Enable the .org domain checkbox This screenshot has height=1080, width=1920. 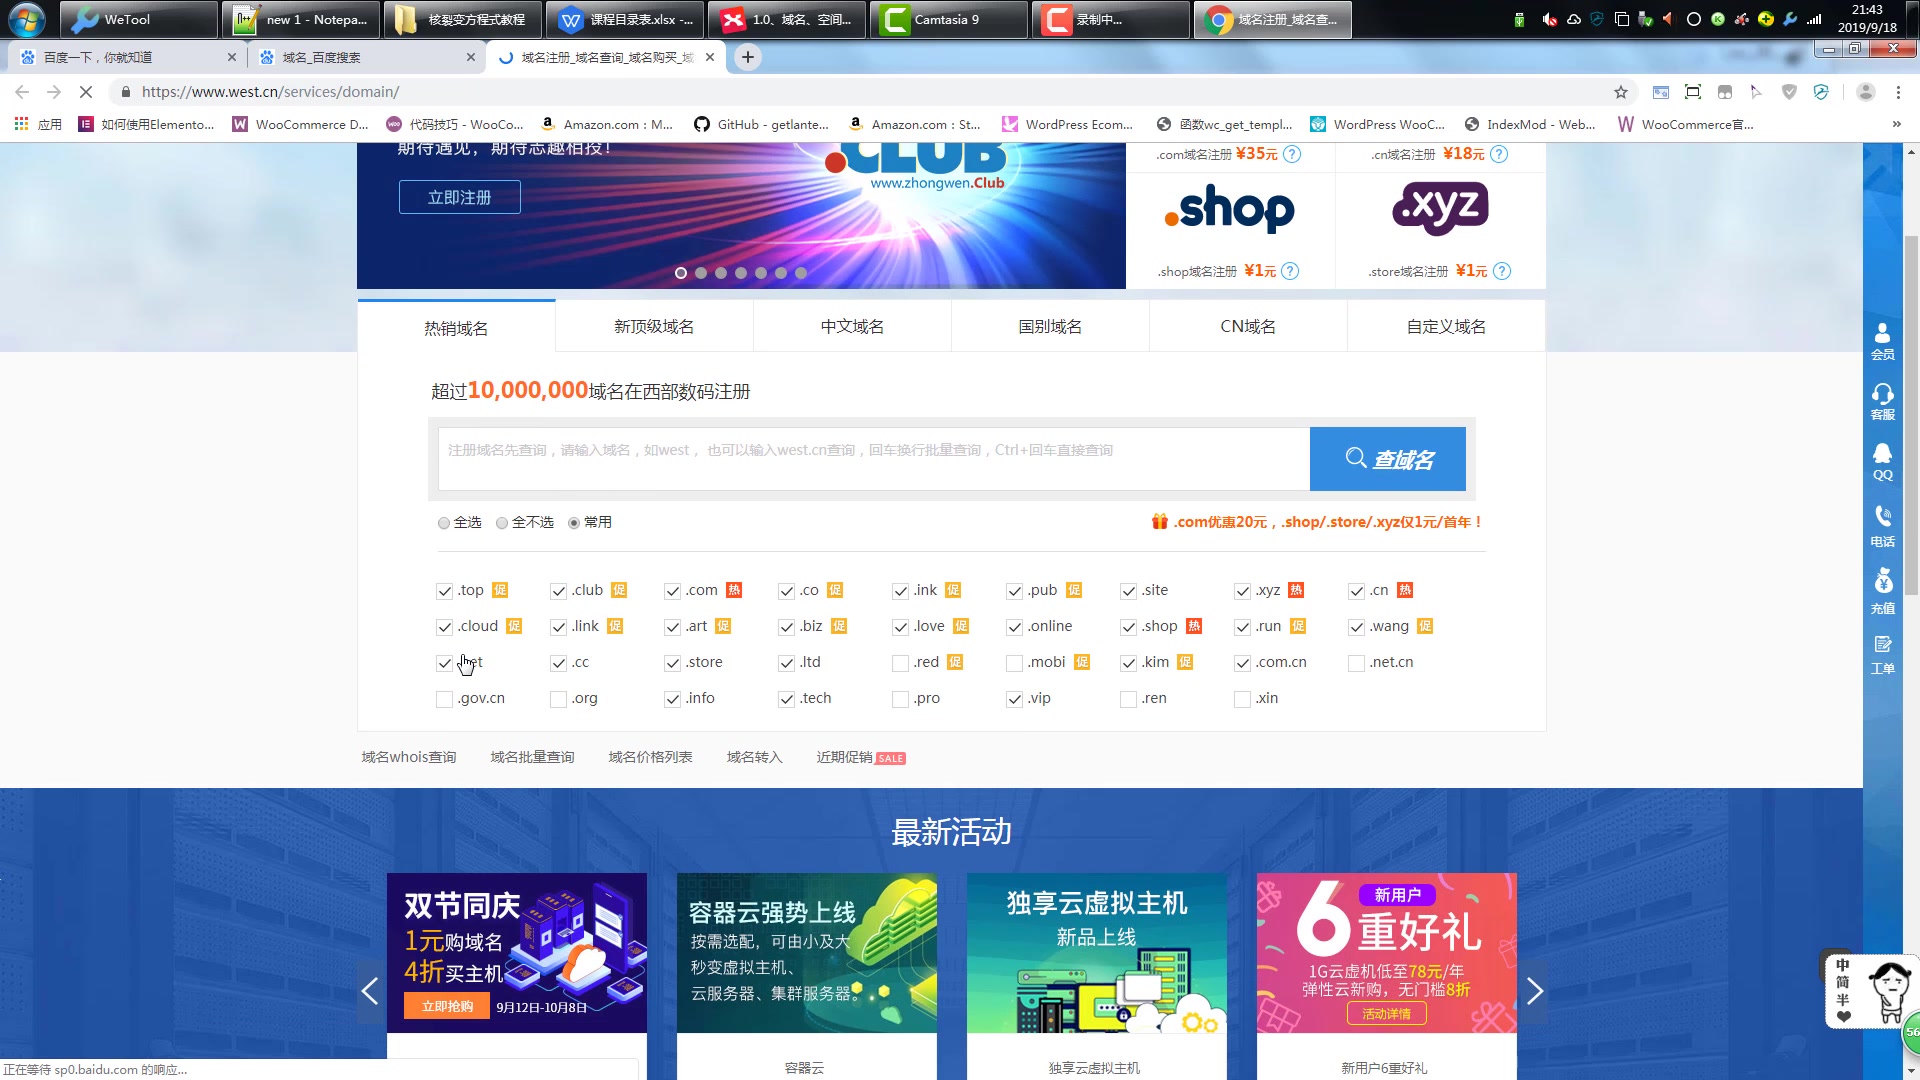point(558,698)
